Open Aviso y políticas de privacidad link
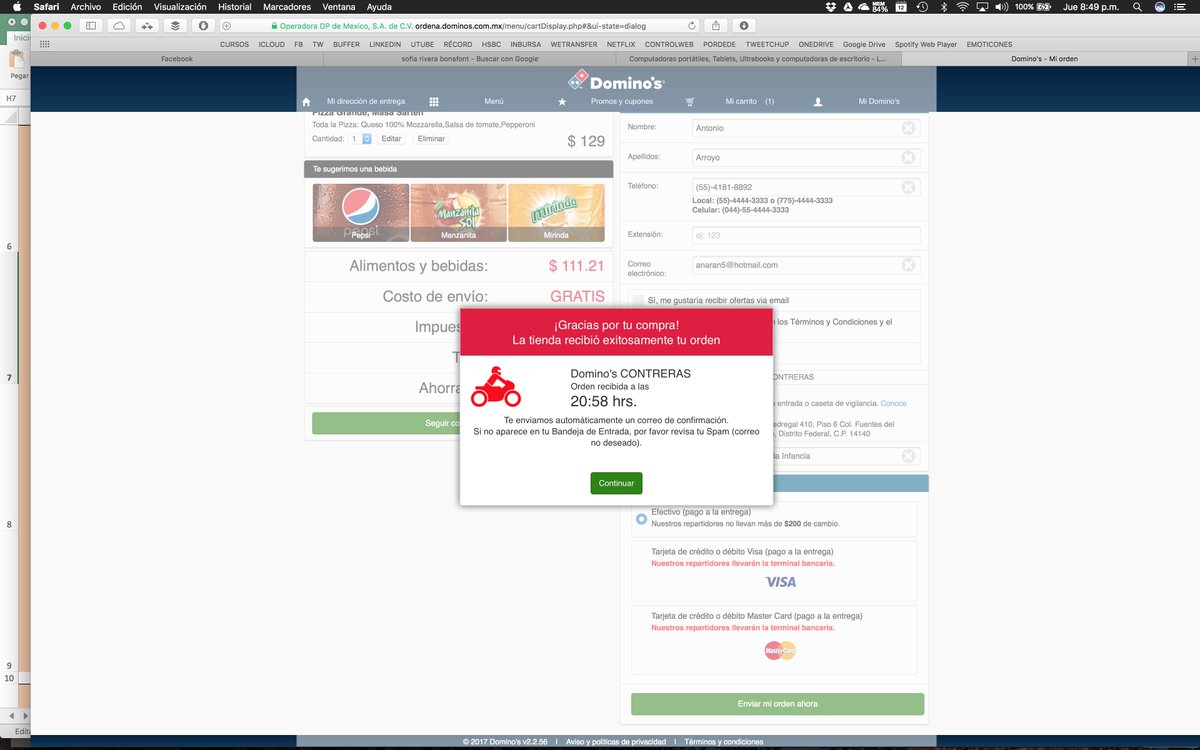The width and height of the screenshot is (1200, 750). (616, 742)
